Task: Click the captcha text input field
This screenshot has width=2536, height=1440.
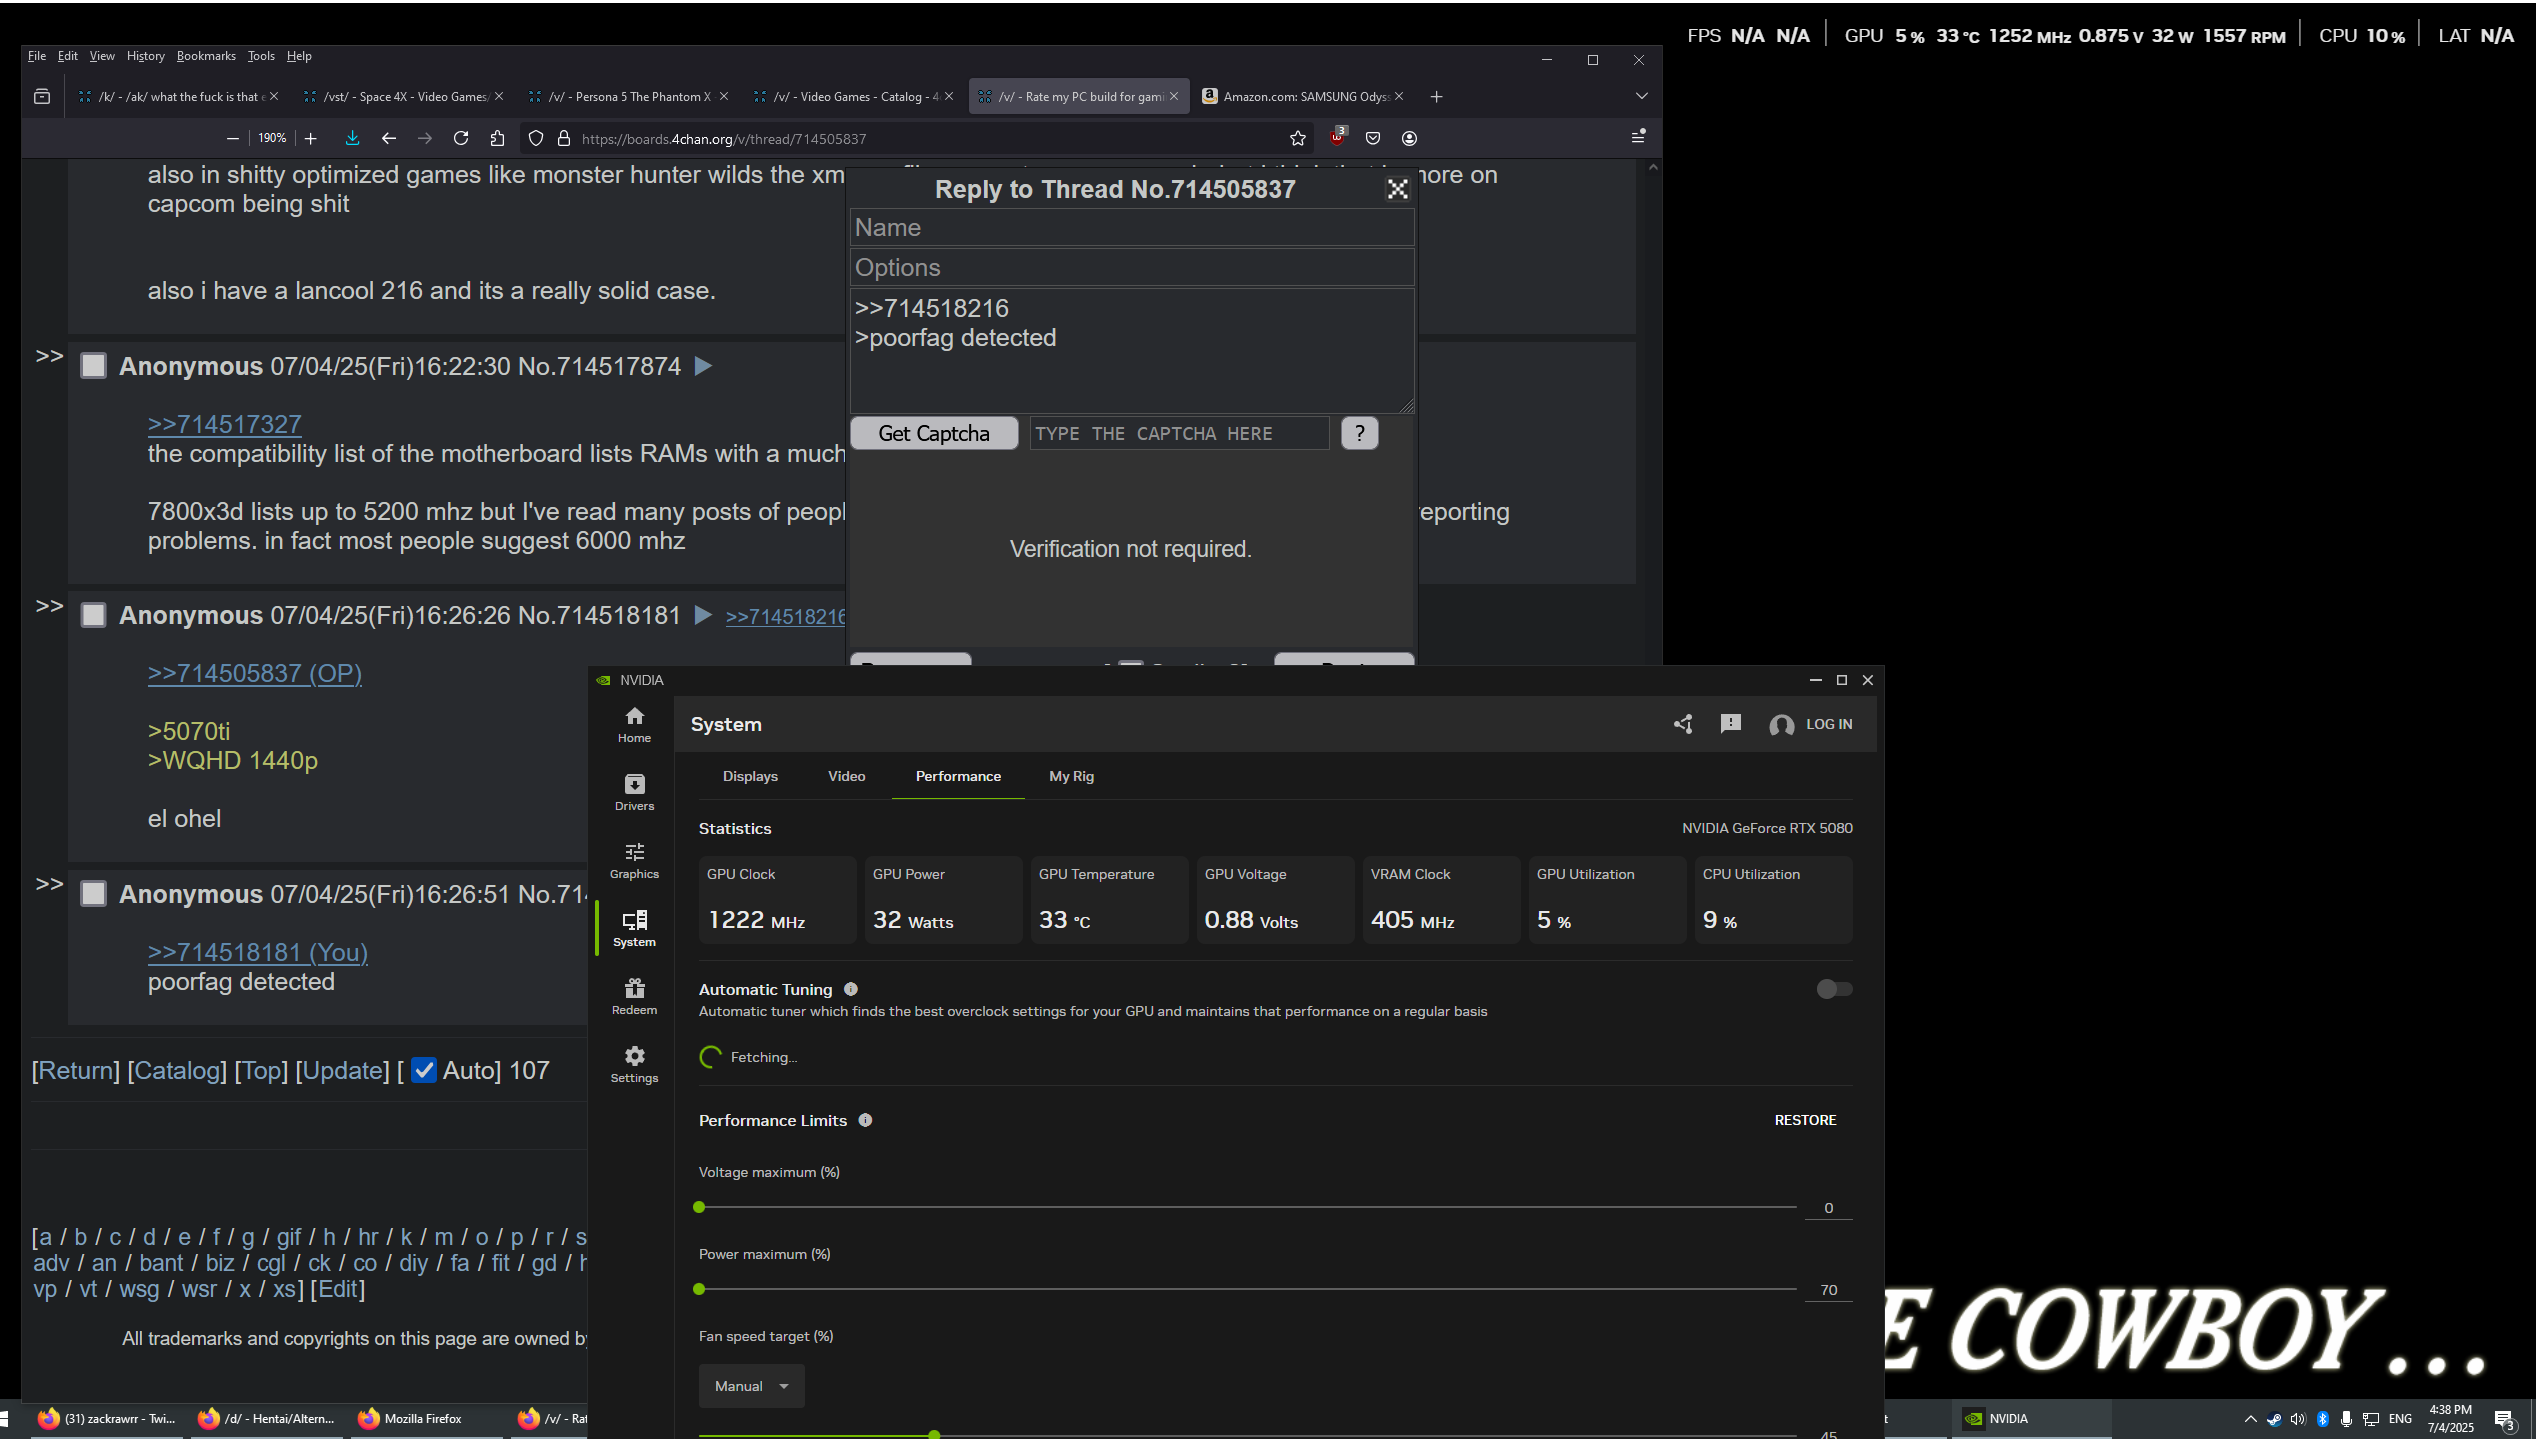Action: click(1180, 433)
